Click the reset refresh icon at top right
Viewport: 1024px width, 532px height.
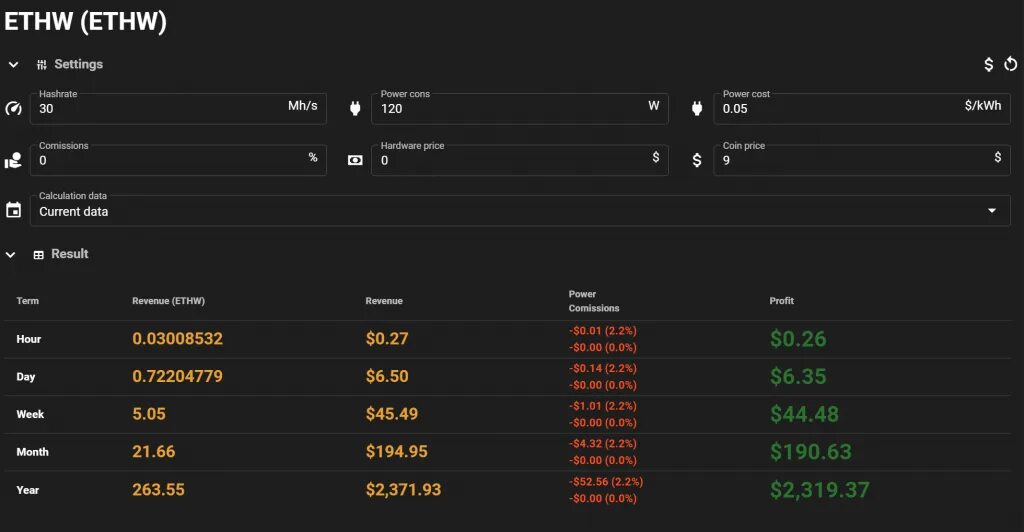point(1010,64)
